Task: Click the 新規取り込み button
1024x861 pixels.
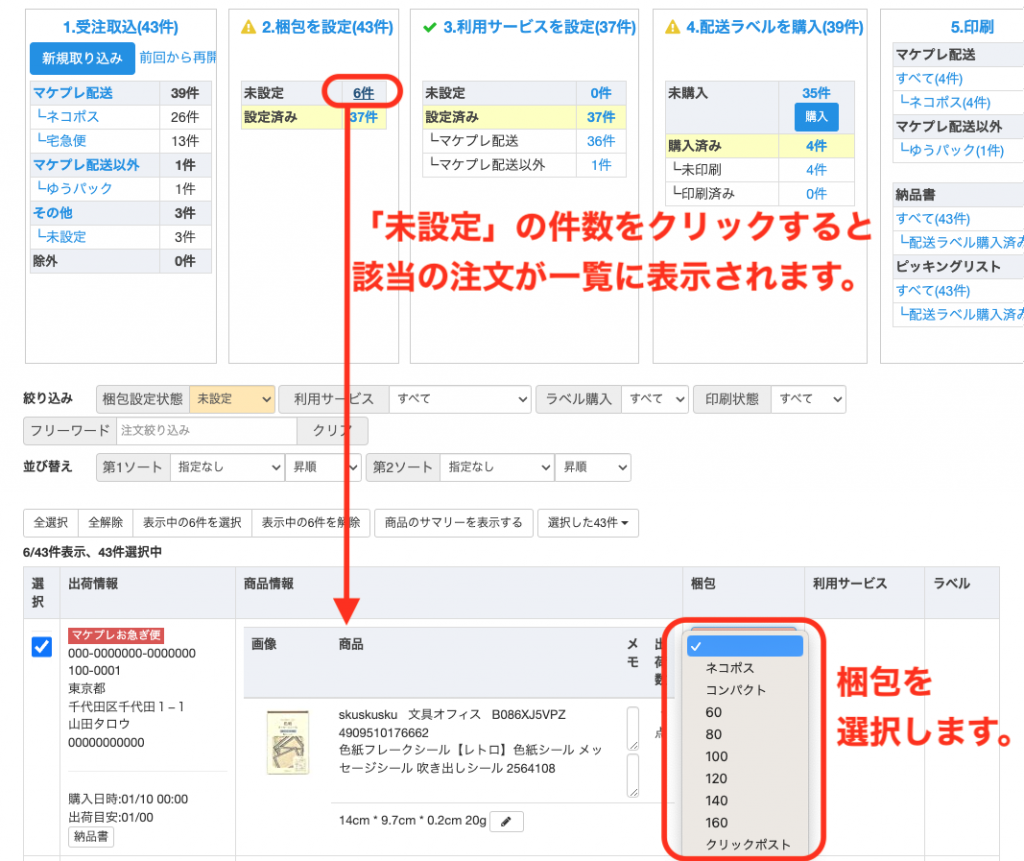Action: (x=82, y=58)
